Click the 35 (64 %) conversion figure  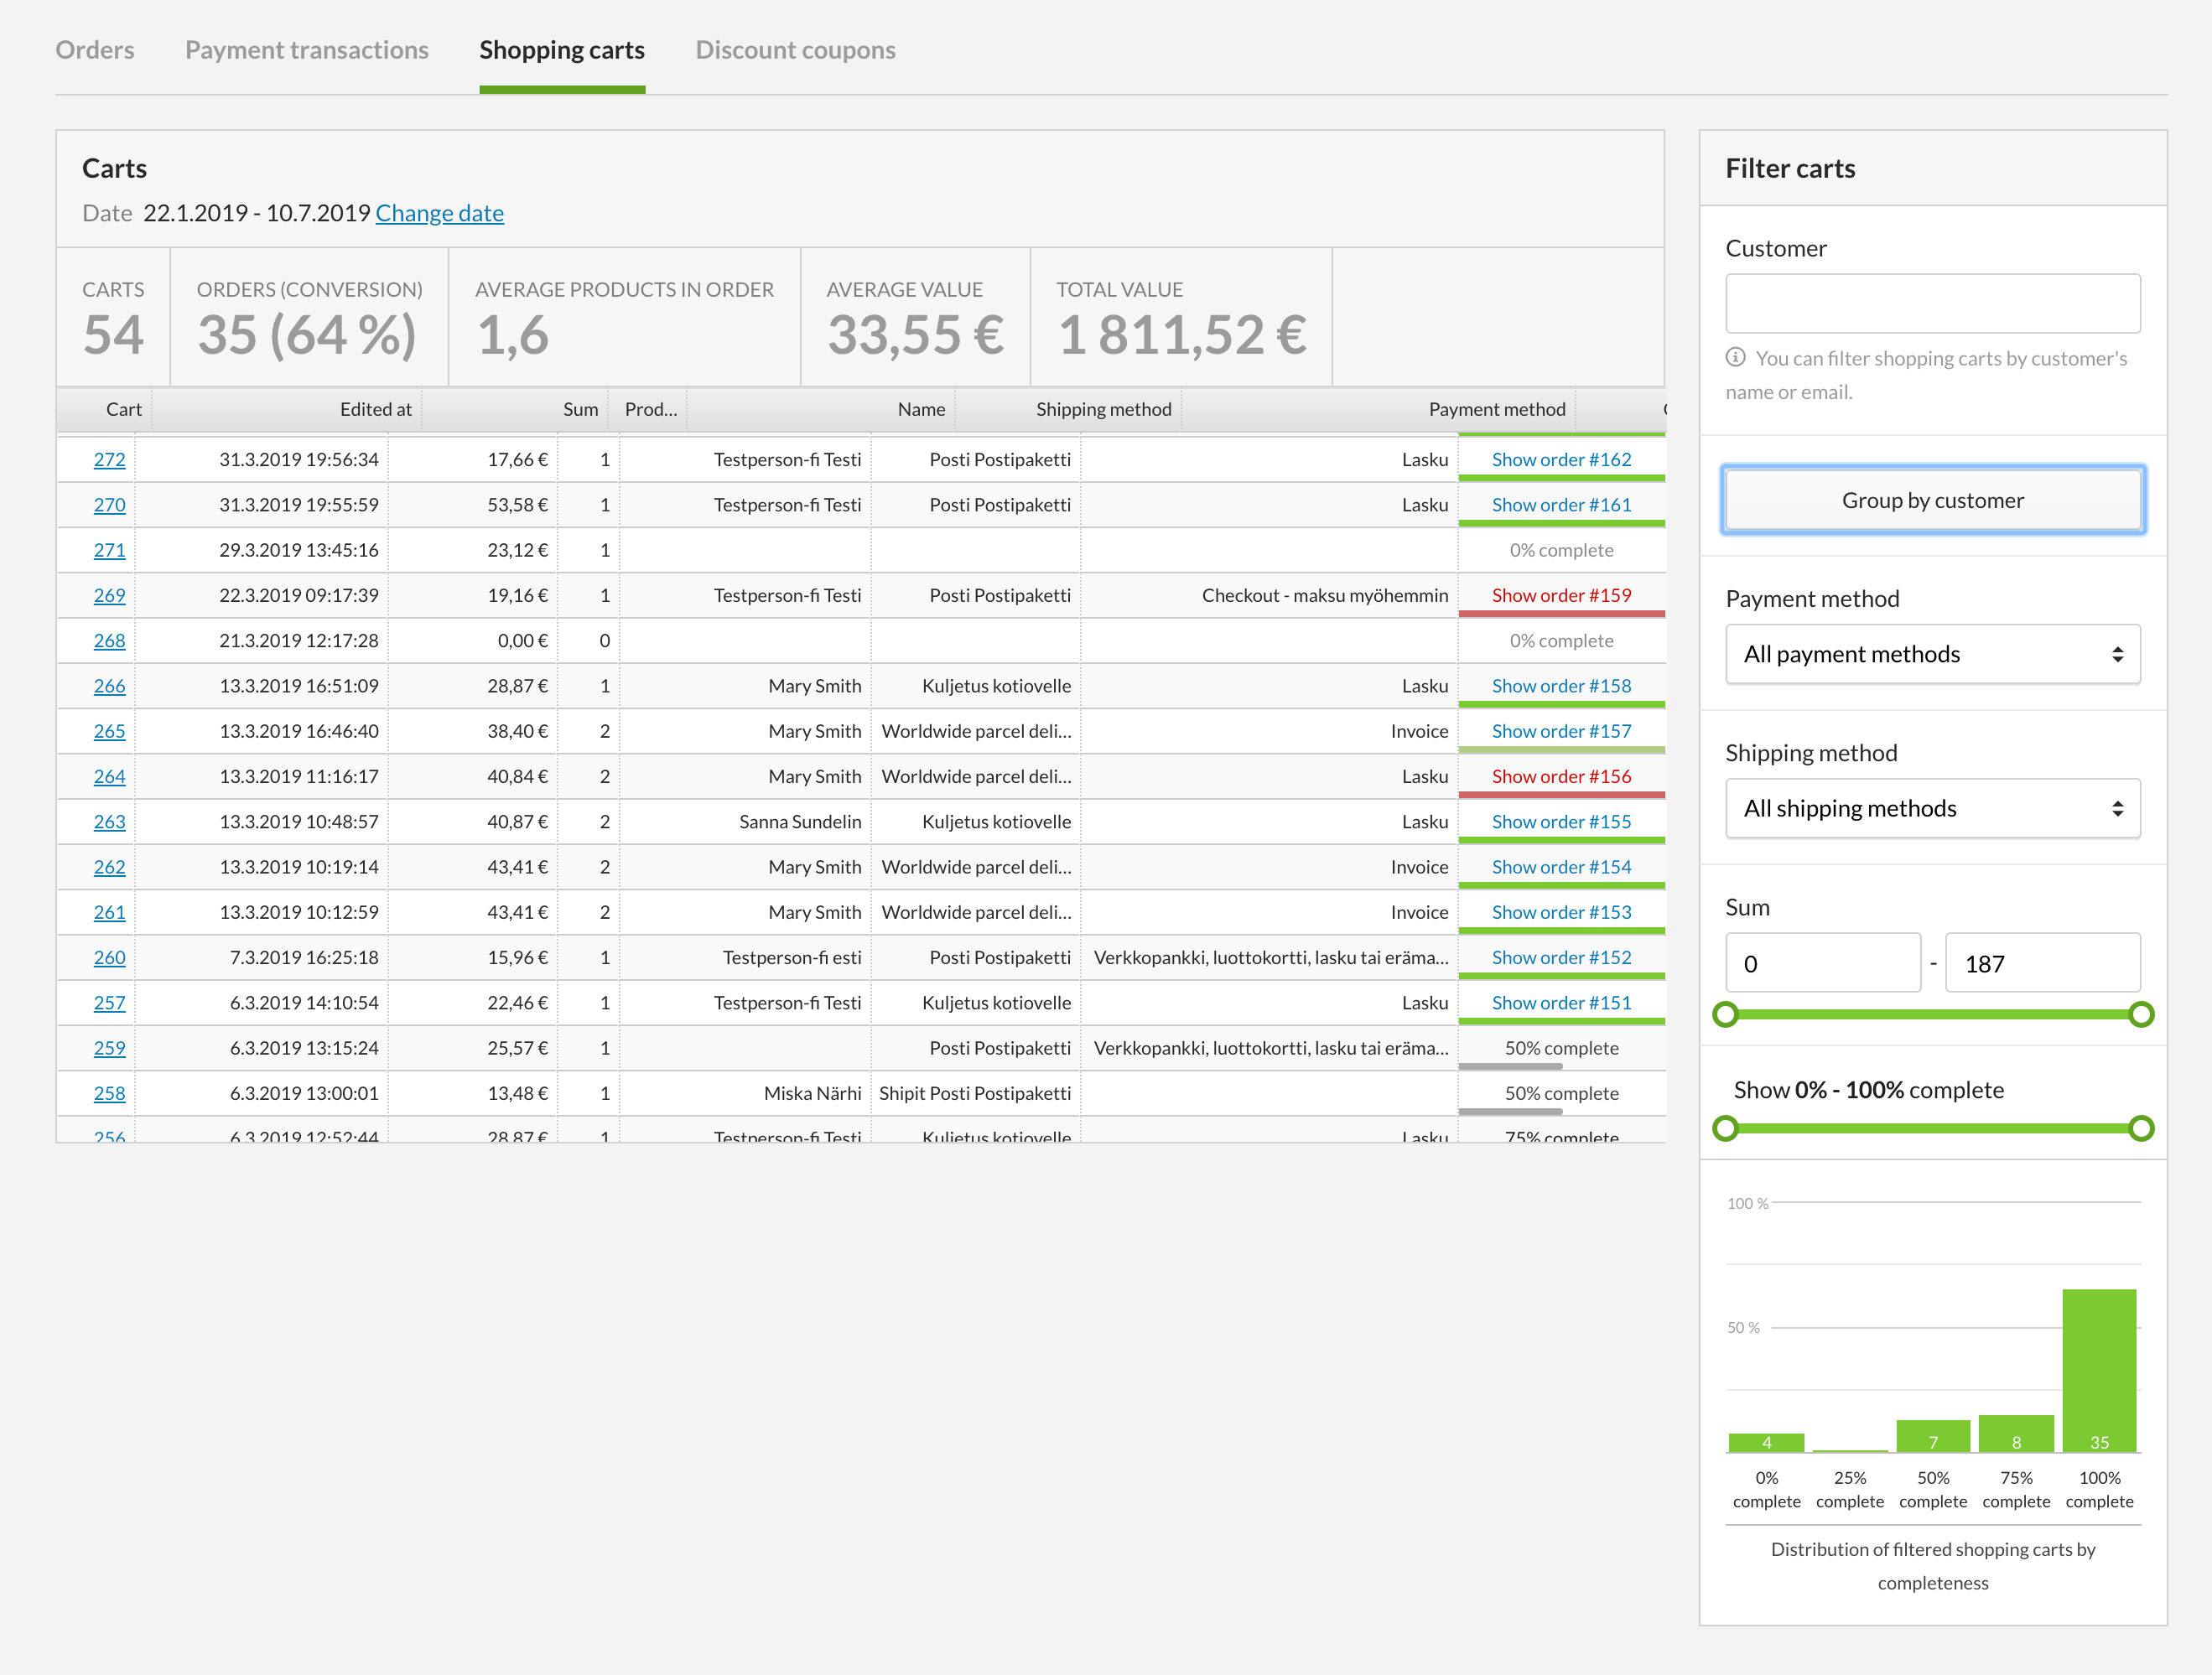(307, 335)
